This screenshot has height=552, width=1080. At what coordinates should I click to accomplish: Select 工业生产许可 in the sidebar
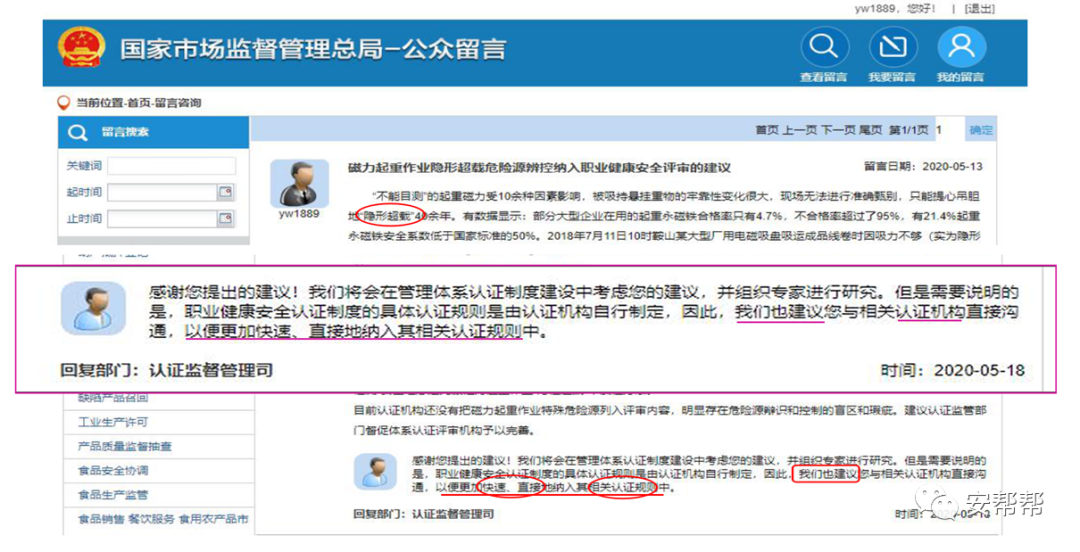113,422
